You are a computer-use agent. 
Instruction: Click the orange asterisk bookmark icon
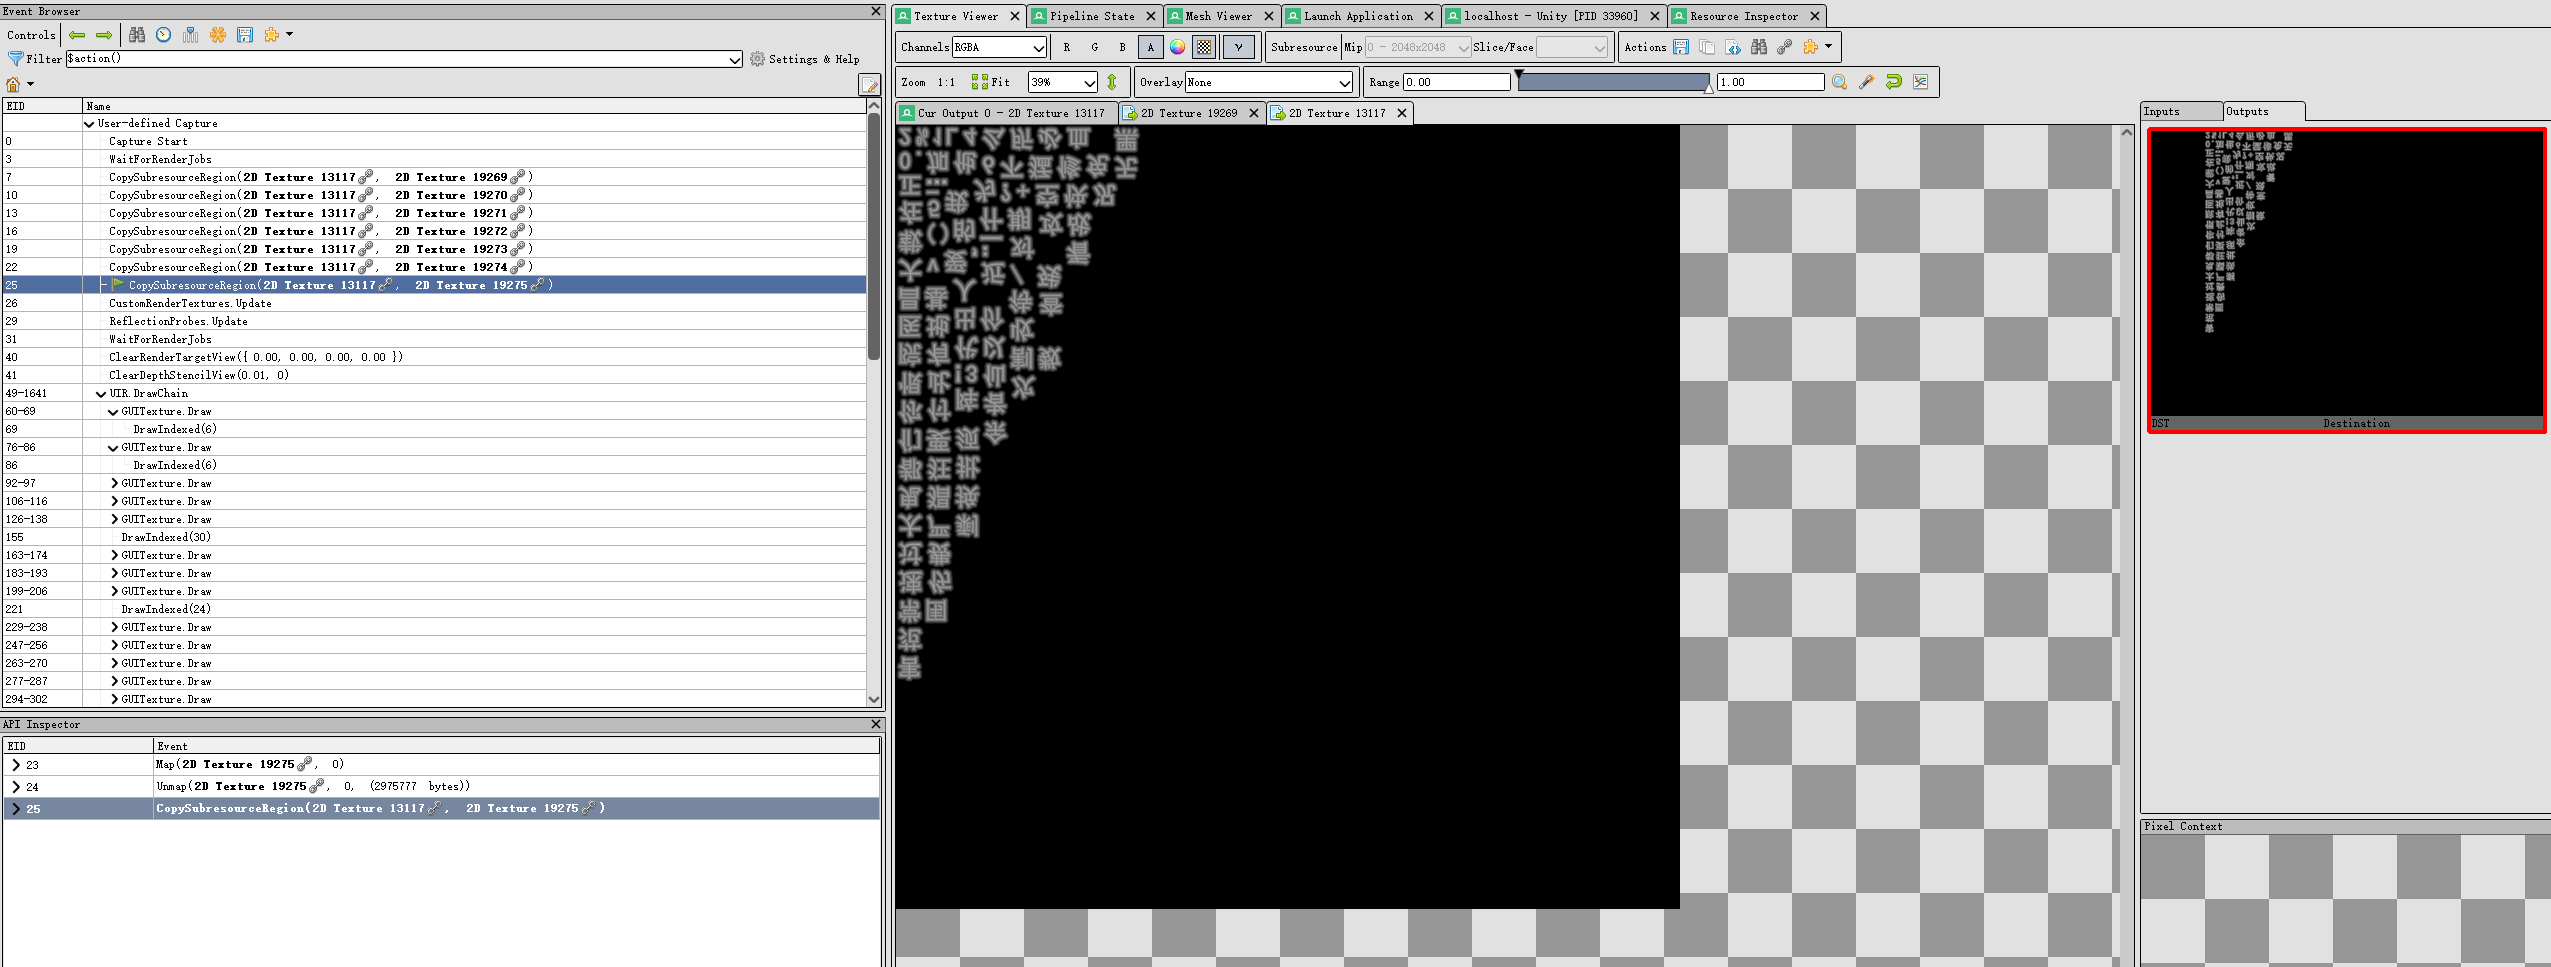click(218, 35)
